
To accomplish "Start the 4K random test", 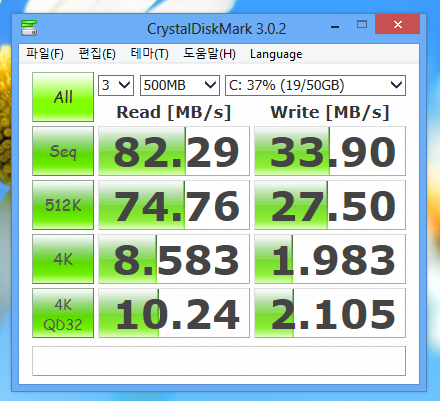I will [x=63, y=259].
